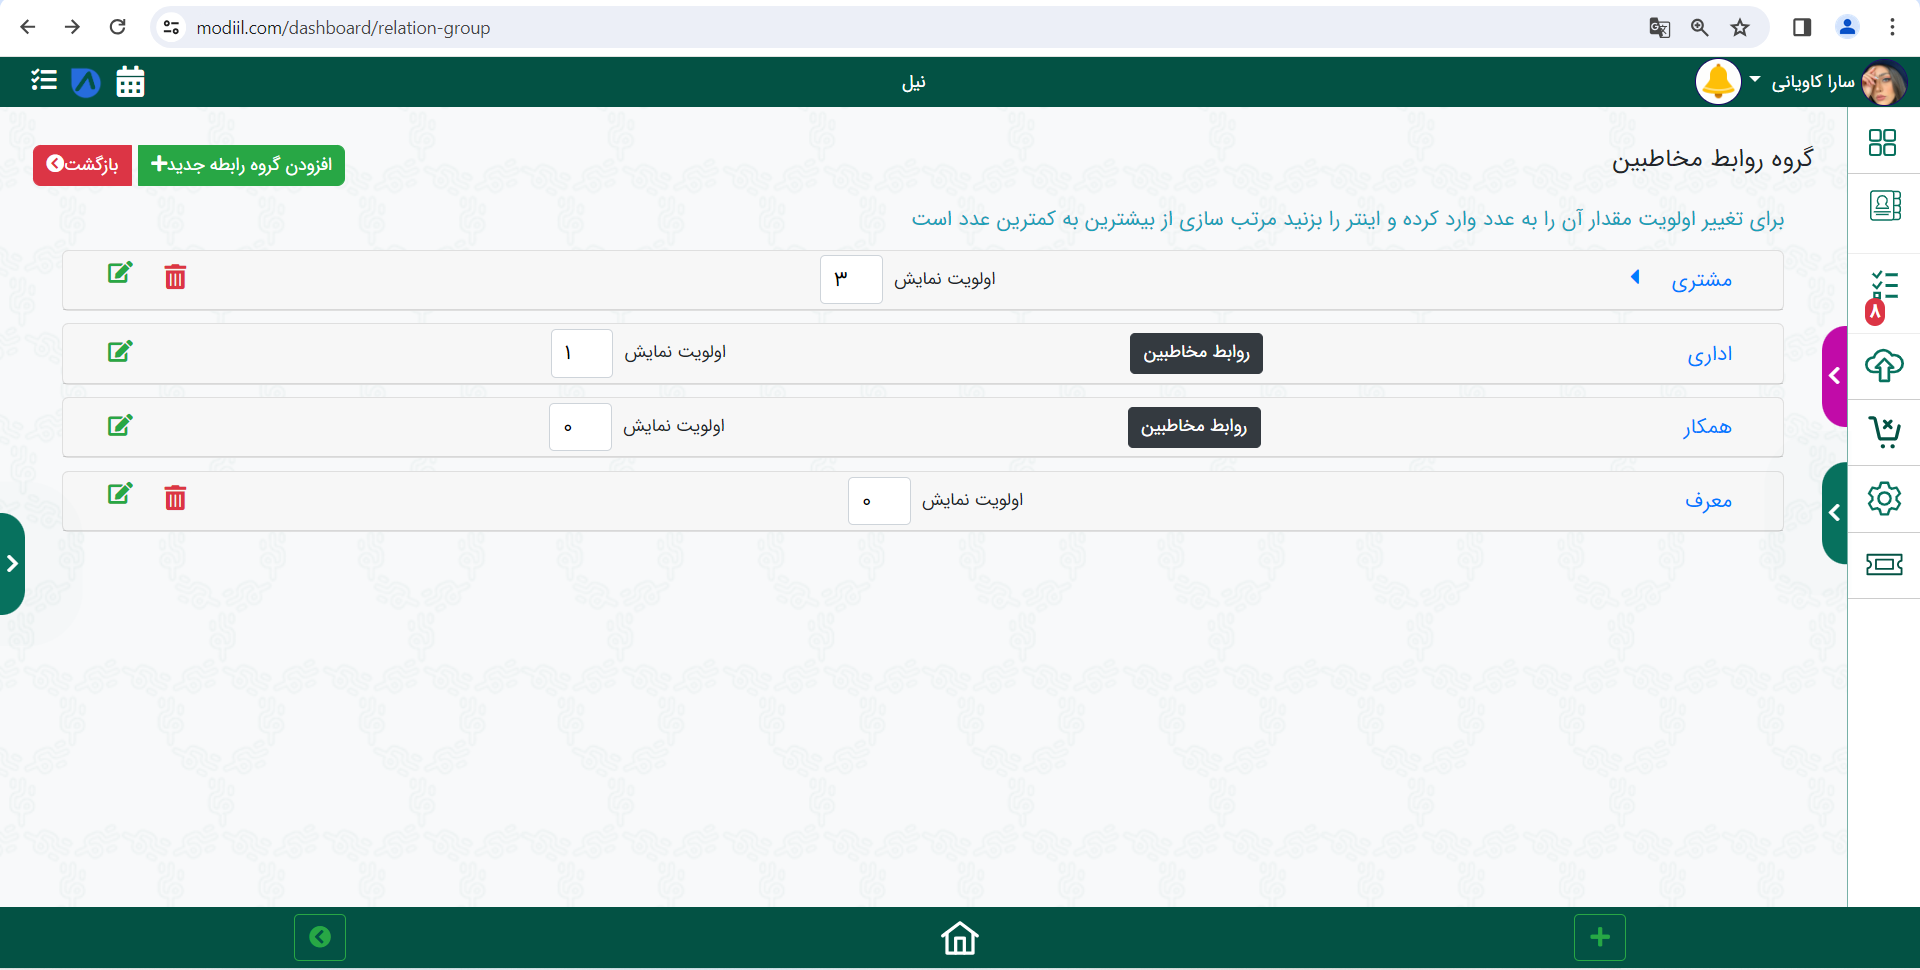
Task: Delete the معرف relation group
Action: point(175,498)
